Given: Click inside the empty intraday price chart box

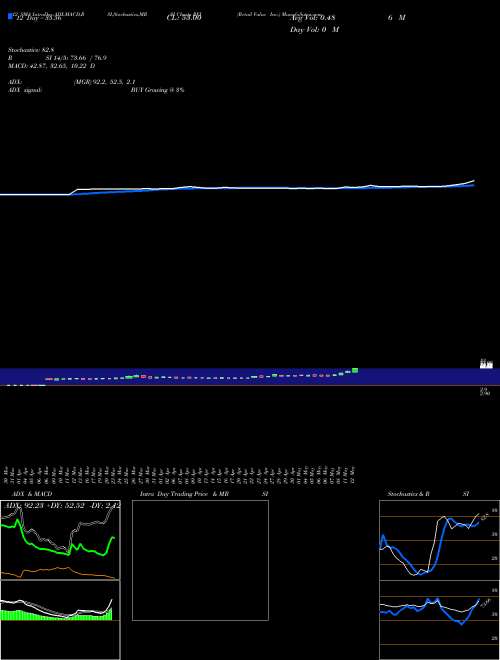Looking at the screenshot, I should (x=200, y=560).
